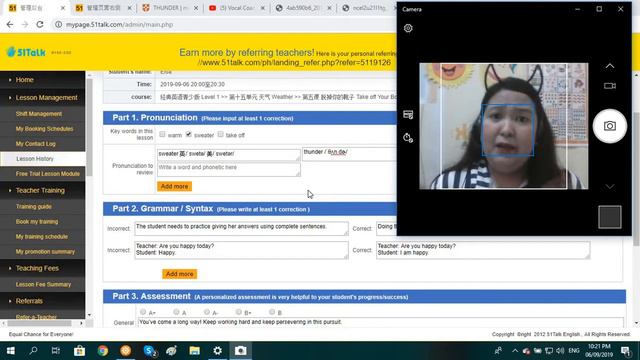640x360 pixels.
Task: Switch to second 51Talk browser tab
Action: point(104,8)
